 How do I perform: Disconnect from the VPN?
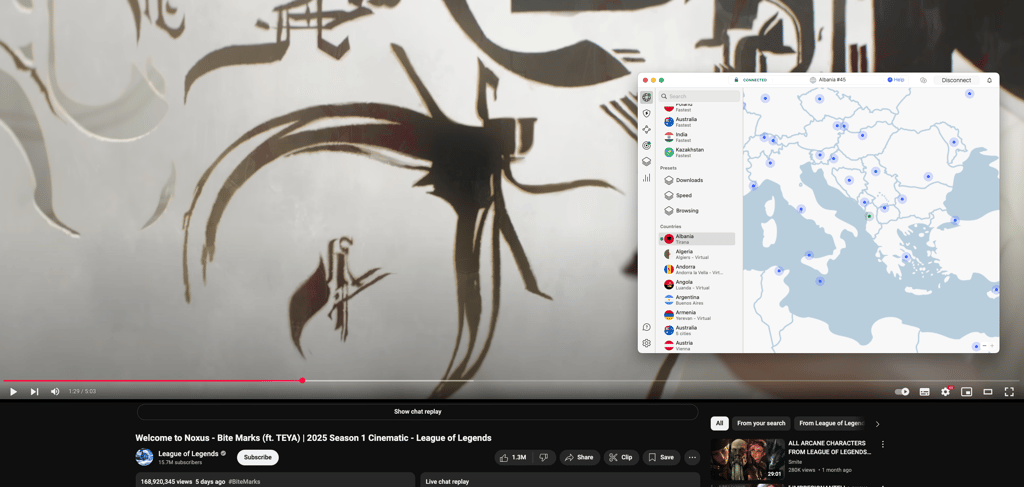pos(956,80)
